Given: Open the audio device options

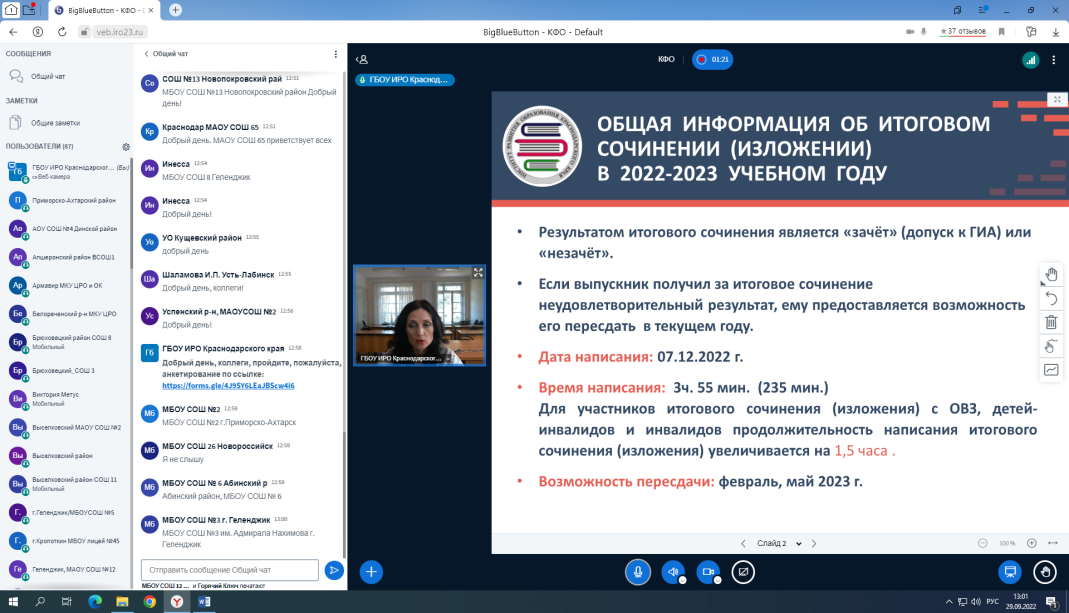Looking at the screenshot, I should [x=672, y=571].
